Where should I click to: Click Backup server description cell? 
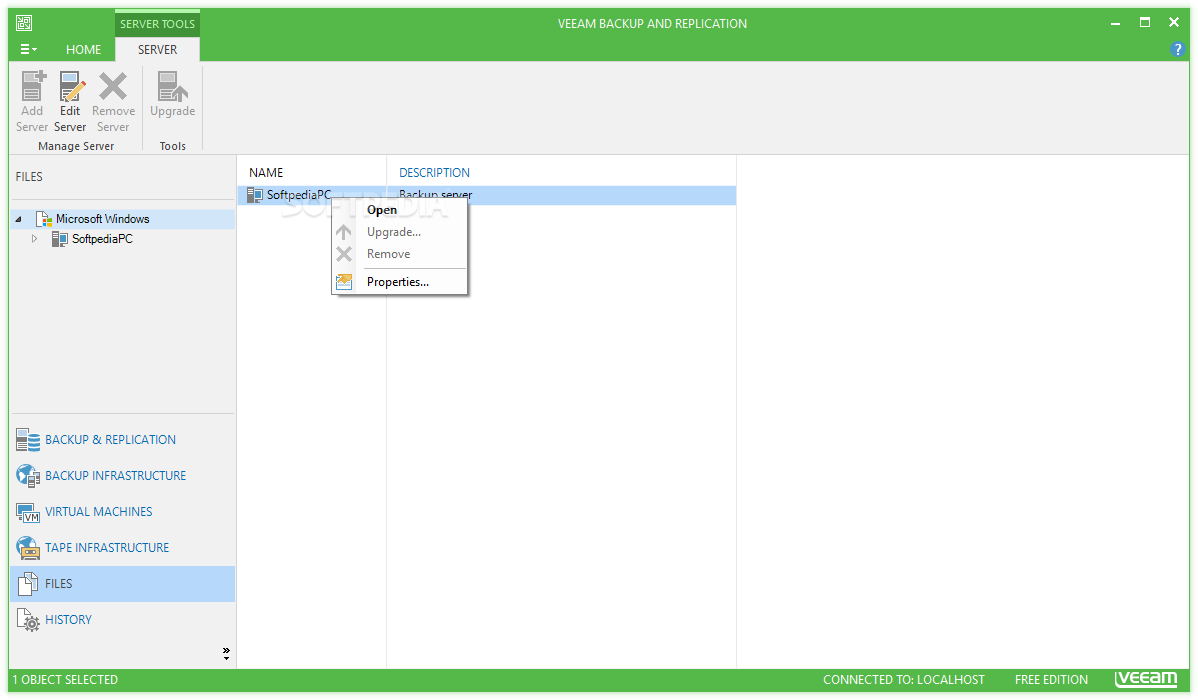(x=435, y=195)
